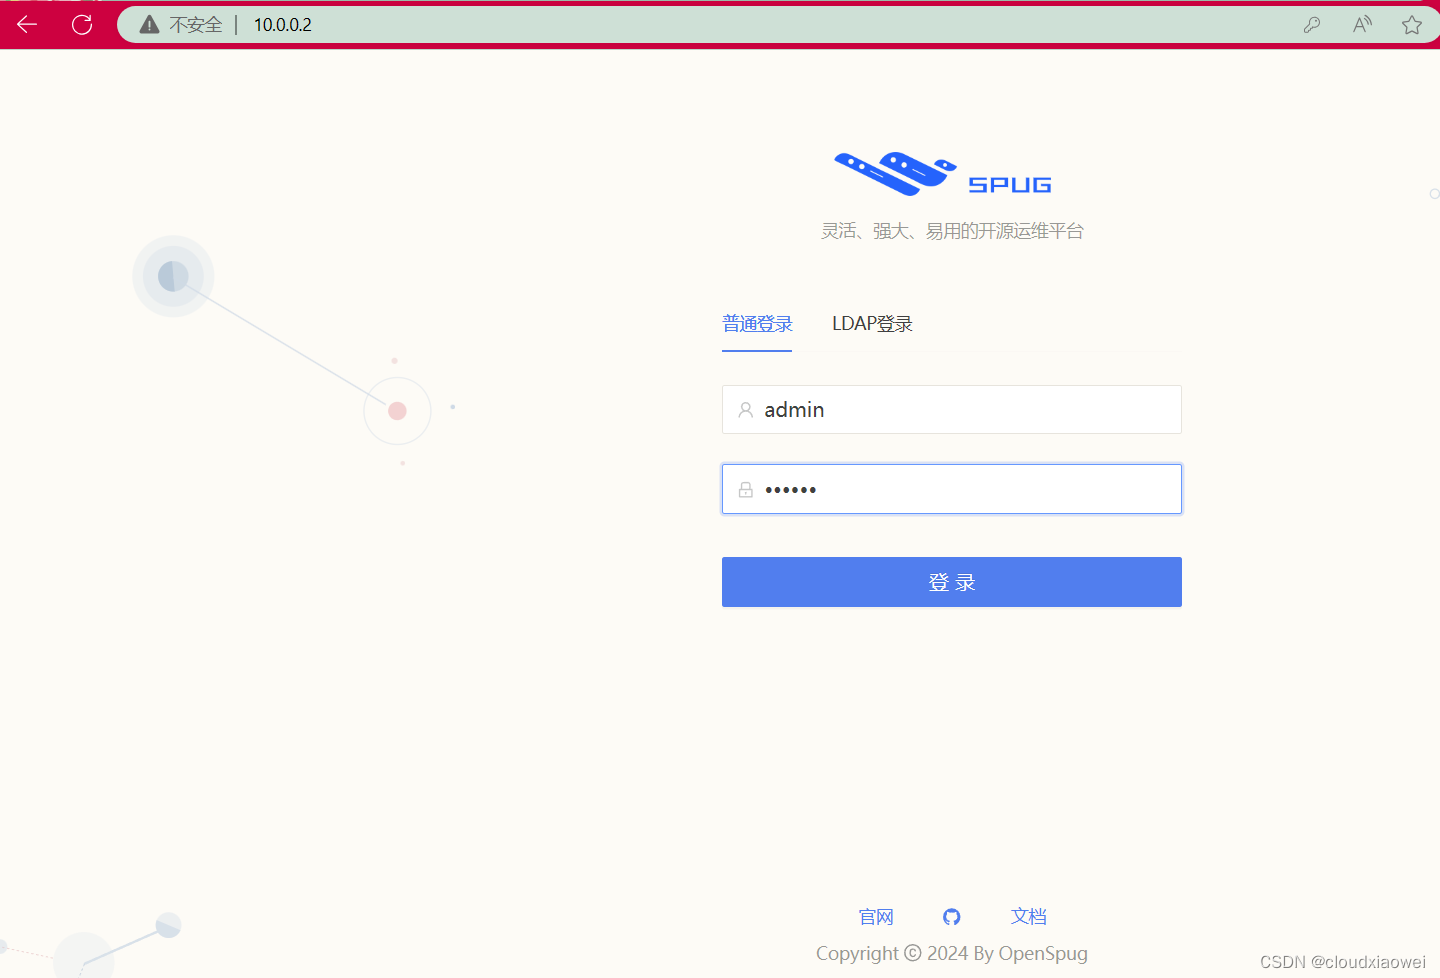Click the lock icon in password field
Image resolution: width=1440 pixels, height=978 pixels.
point(746,490)
